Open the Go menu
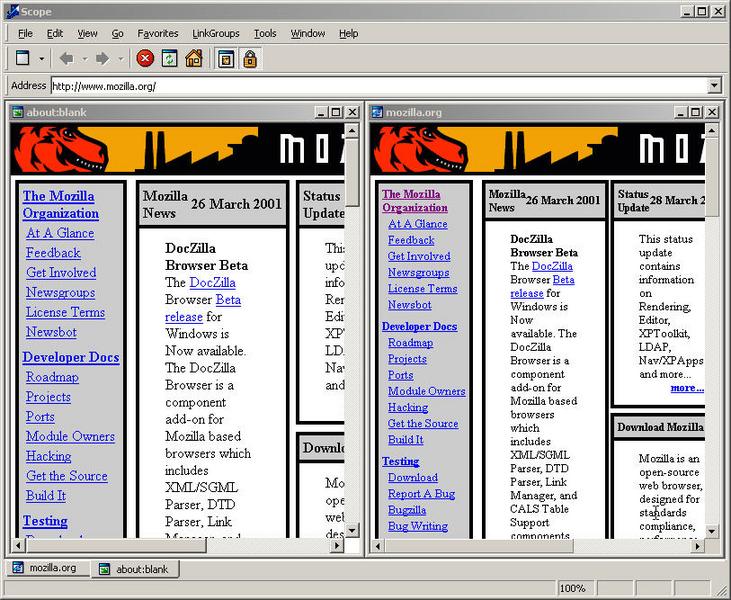 [x=117, y=34]
